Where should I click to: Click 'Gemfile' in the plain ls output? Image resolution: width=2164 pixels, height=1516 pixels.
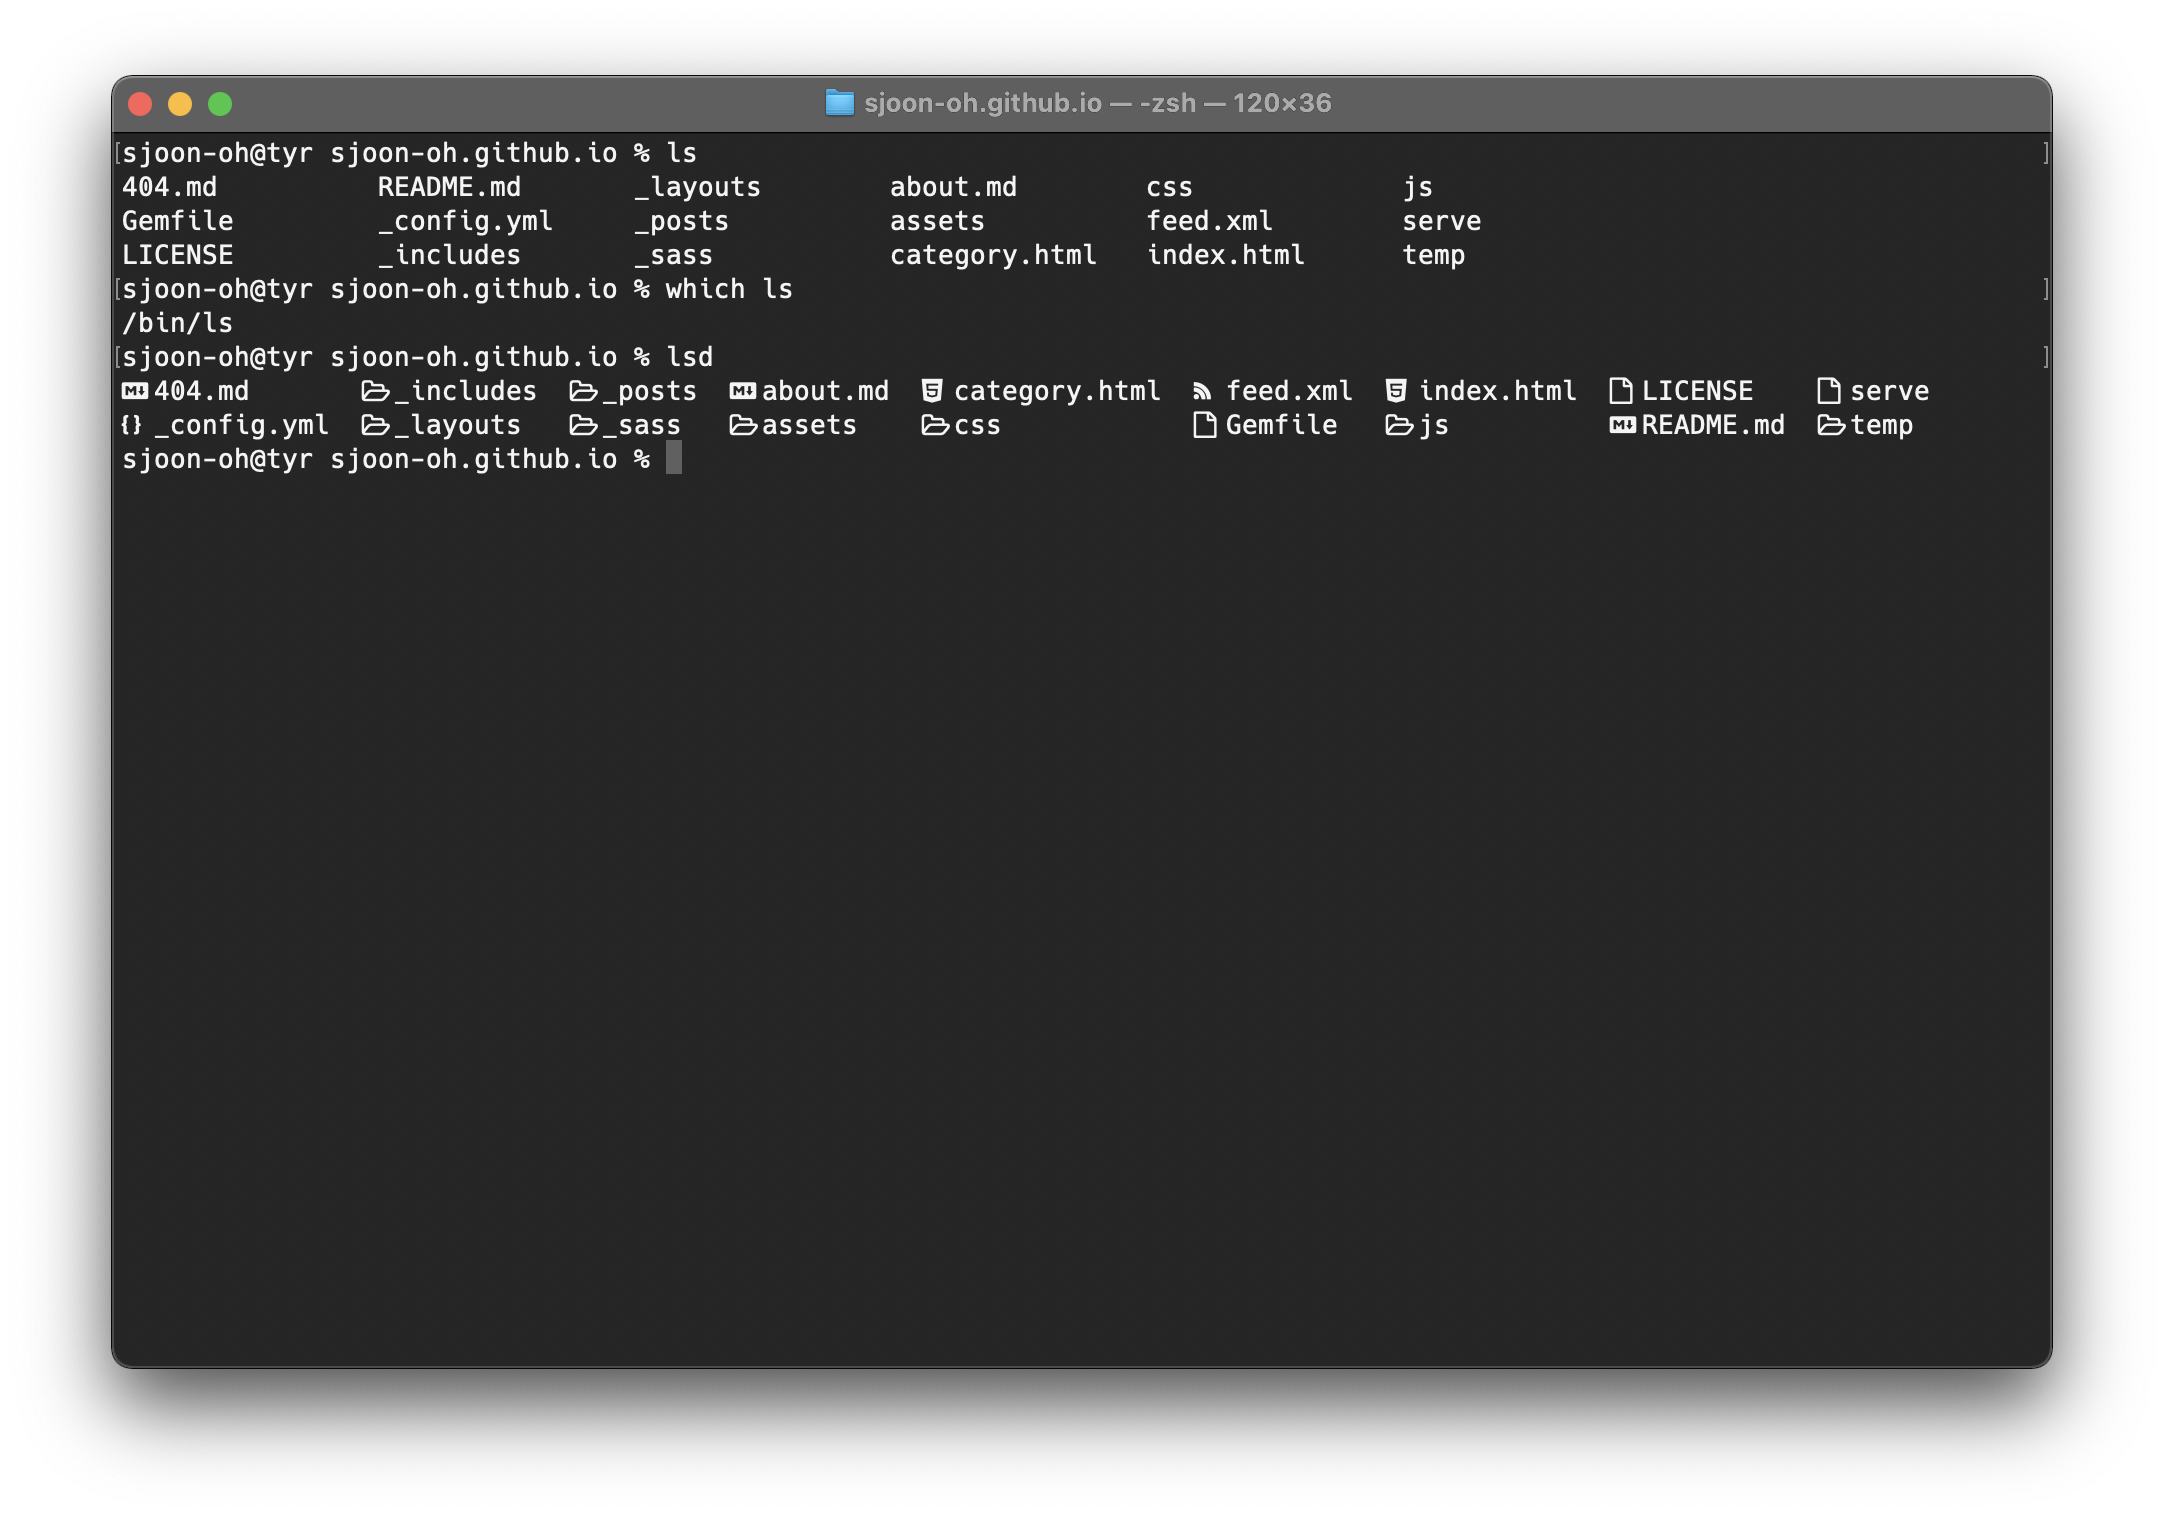click(177, 221)
